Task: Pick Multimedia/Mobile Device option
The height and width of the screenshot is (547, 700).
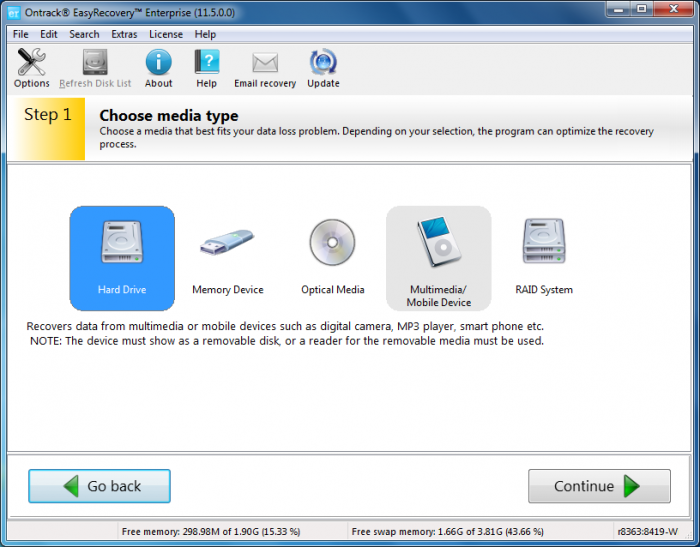Action: point(438,258)
